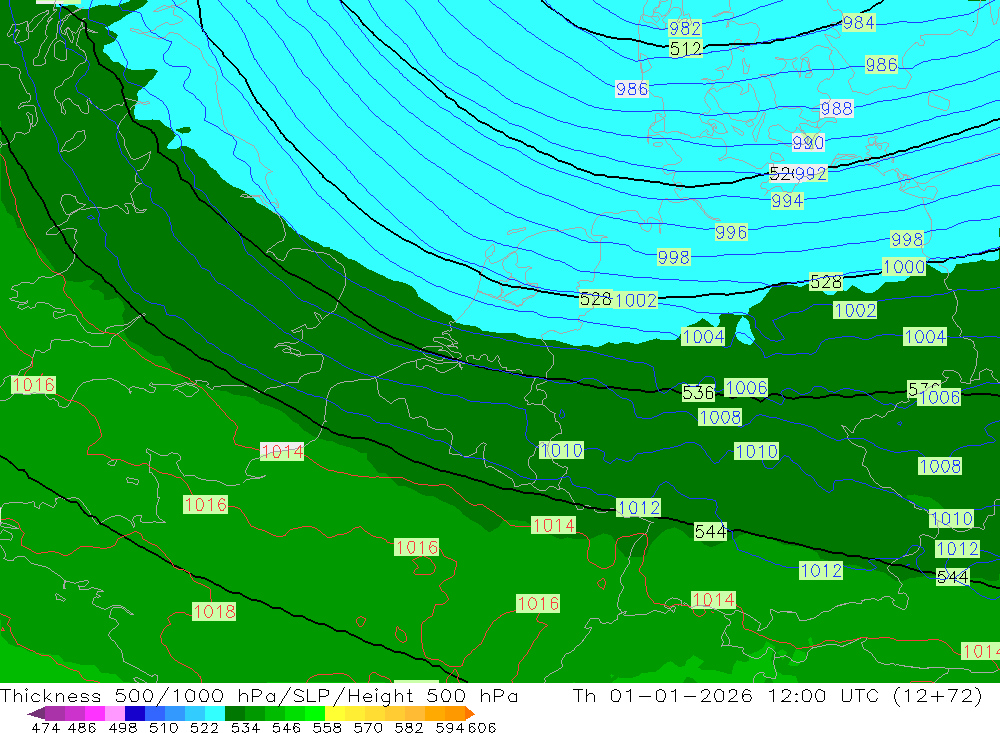Click the 1000 isobar label
The height and width of the screenshot is (733, 1000).
[904, 267]
